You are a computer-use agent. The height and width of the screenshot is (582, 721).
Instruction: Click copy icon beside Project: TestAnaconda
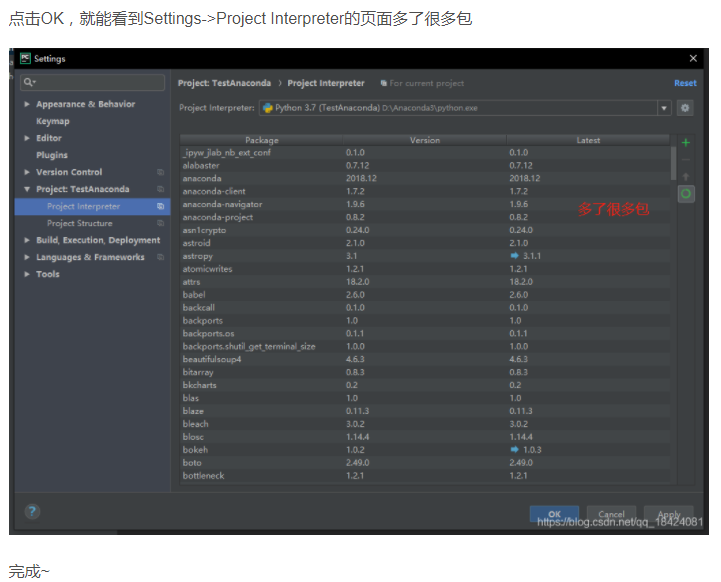(160, 189)
